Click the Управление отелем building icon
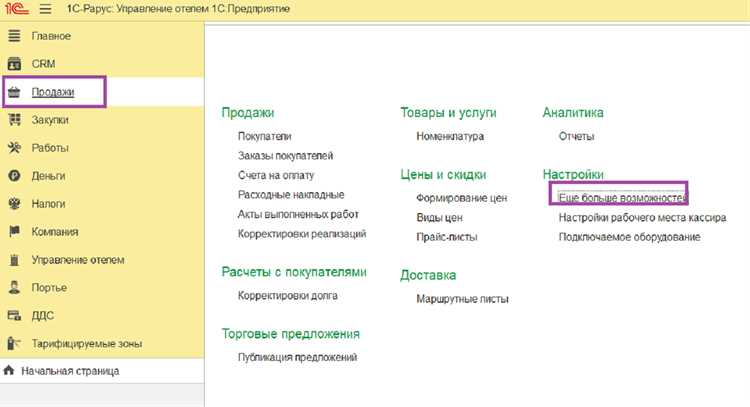The image size is (750, 407). 14,260
